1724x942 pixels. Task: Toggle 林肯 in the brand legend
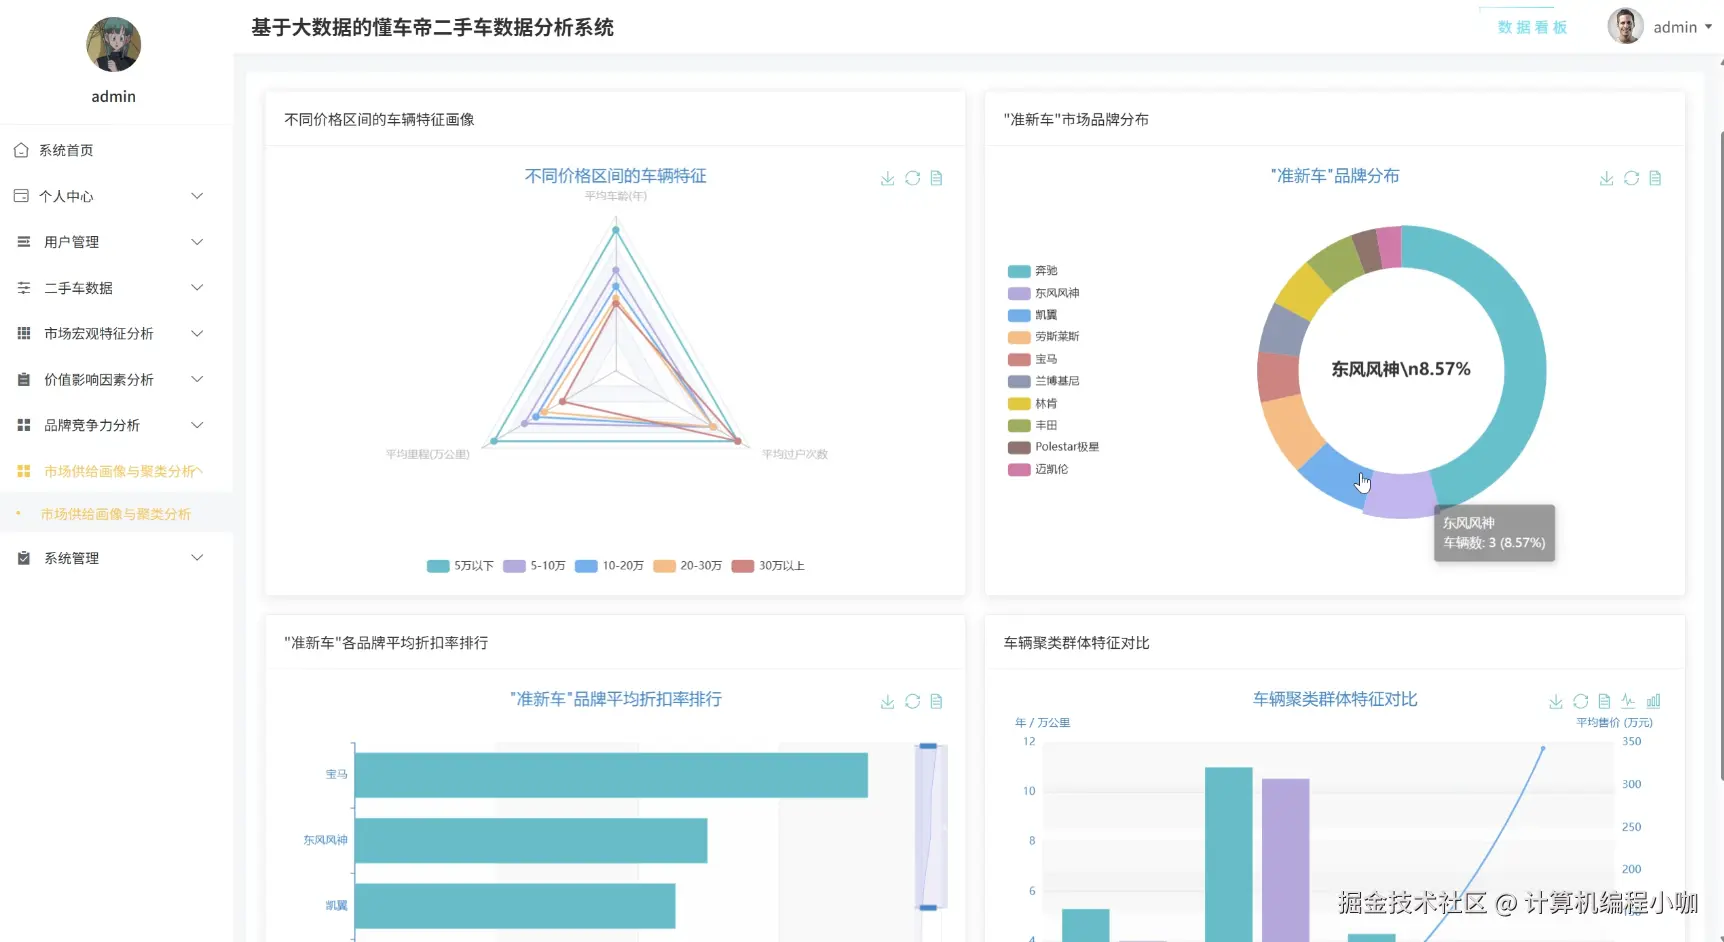point(1032,404)
